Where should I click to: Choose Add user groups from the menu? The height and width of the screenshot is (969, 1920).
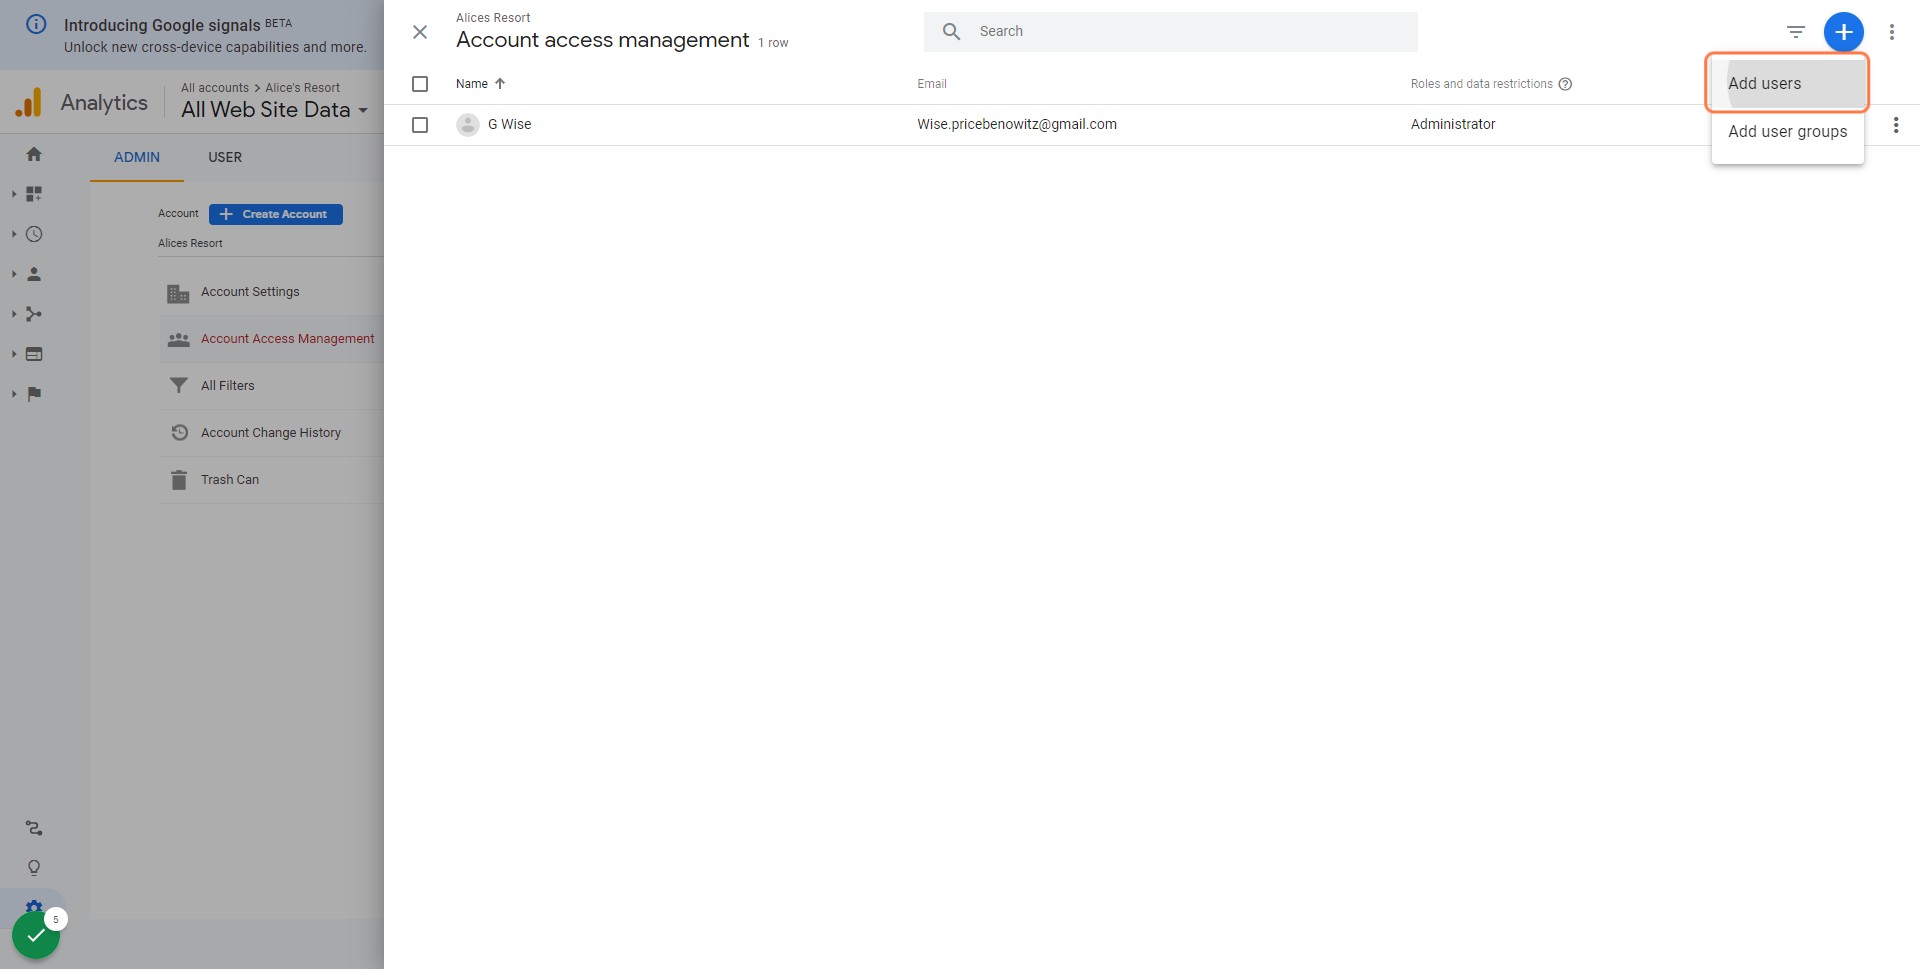click(x=1787, y=132)
